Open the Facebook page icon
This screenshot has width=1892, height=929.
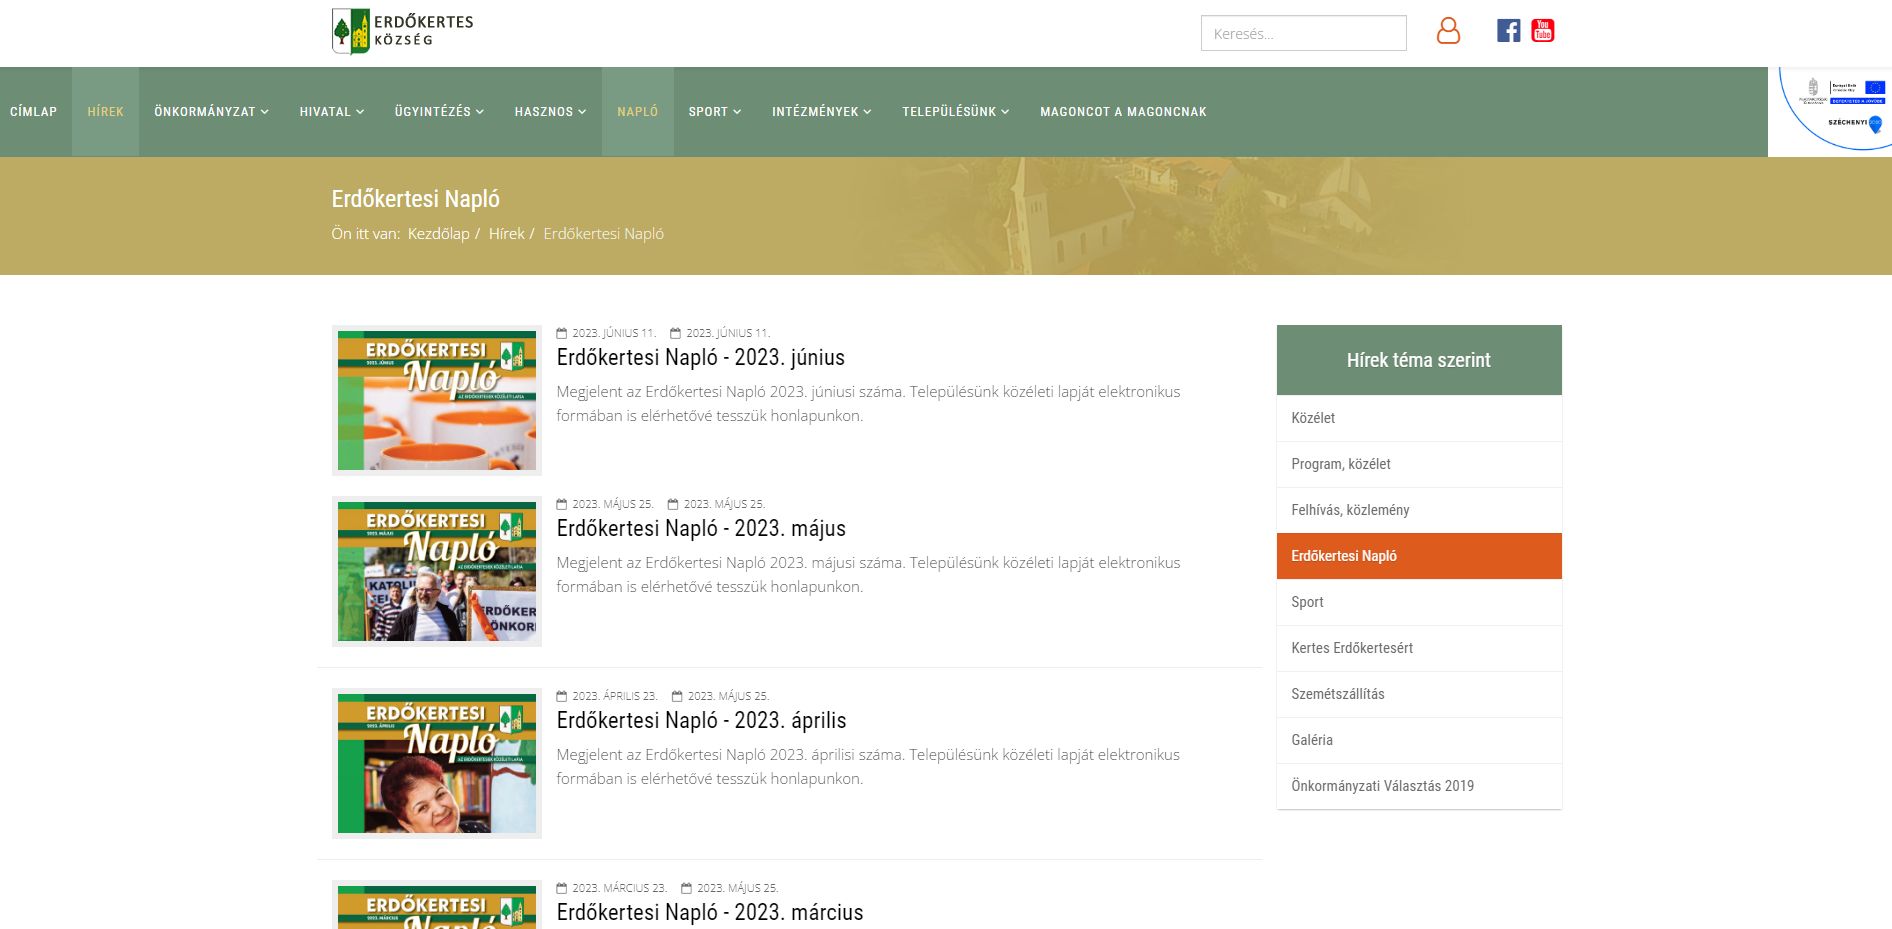tap(1508, 31)
